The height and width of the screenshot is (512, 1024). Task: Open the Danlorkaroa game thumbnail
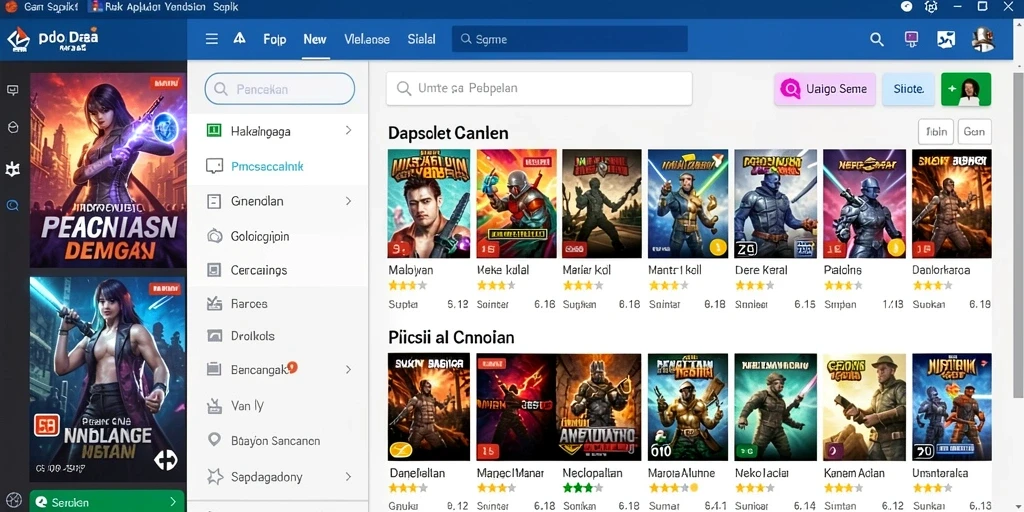click(x=952, y=204)
